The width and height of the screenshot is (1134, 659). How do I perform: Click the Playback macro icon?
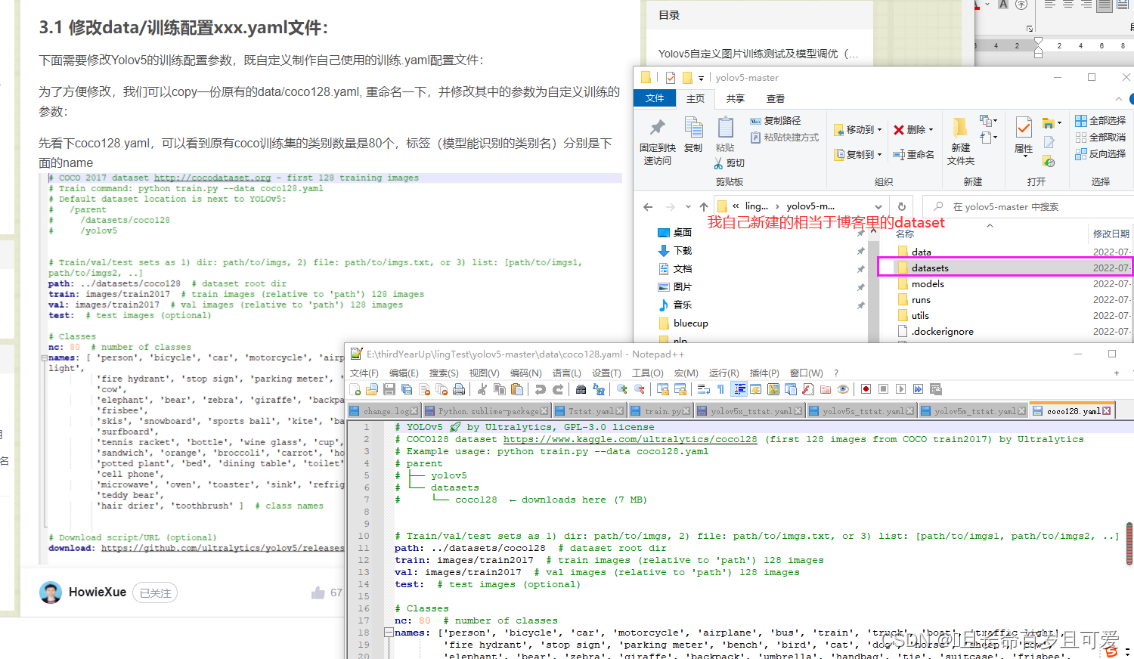pyautogui.click(x=900, y=390)
